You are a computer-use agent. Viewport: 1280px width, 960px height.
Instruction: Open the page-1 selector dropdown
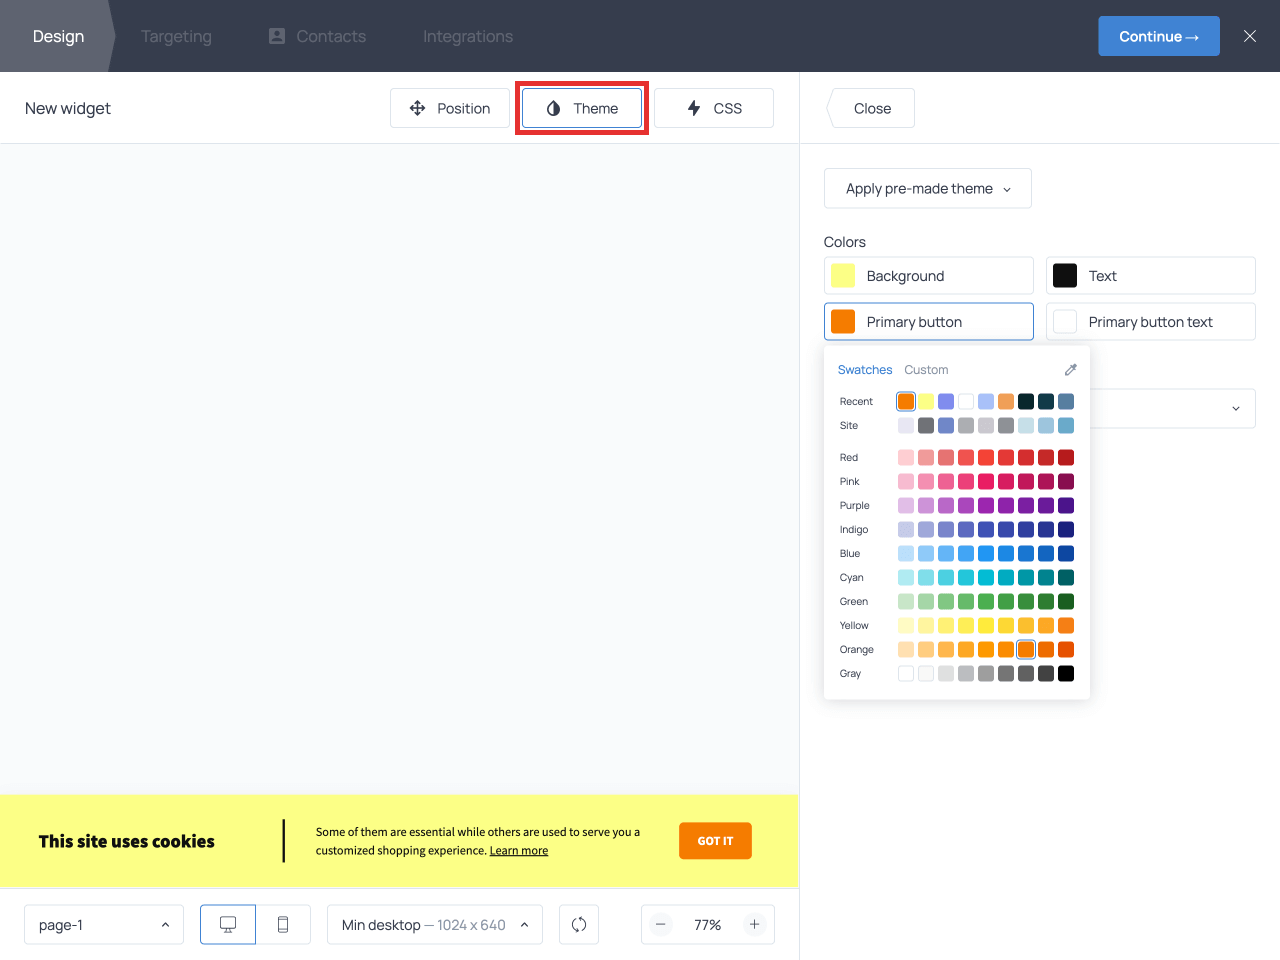pos(104,925)
